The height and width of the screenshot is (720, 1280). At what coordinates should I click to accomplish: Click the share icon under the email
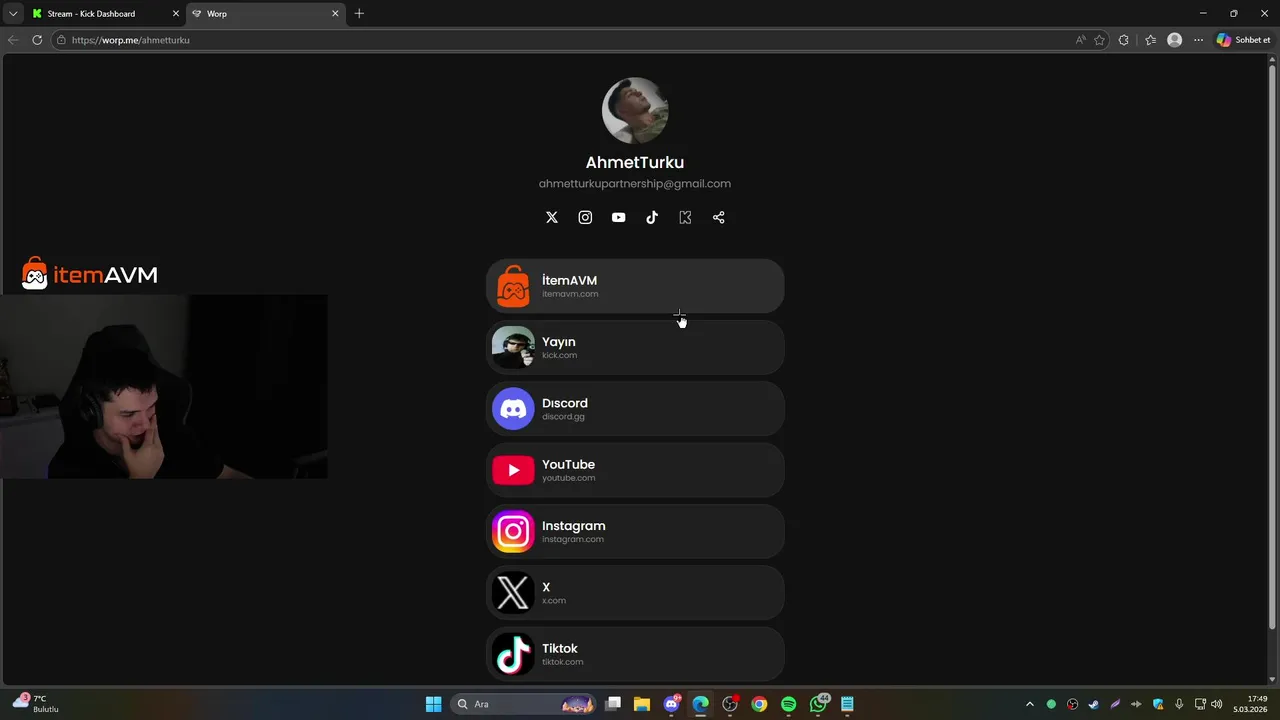[x=718, y=217]
